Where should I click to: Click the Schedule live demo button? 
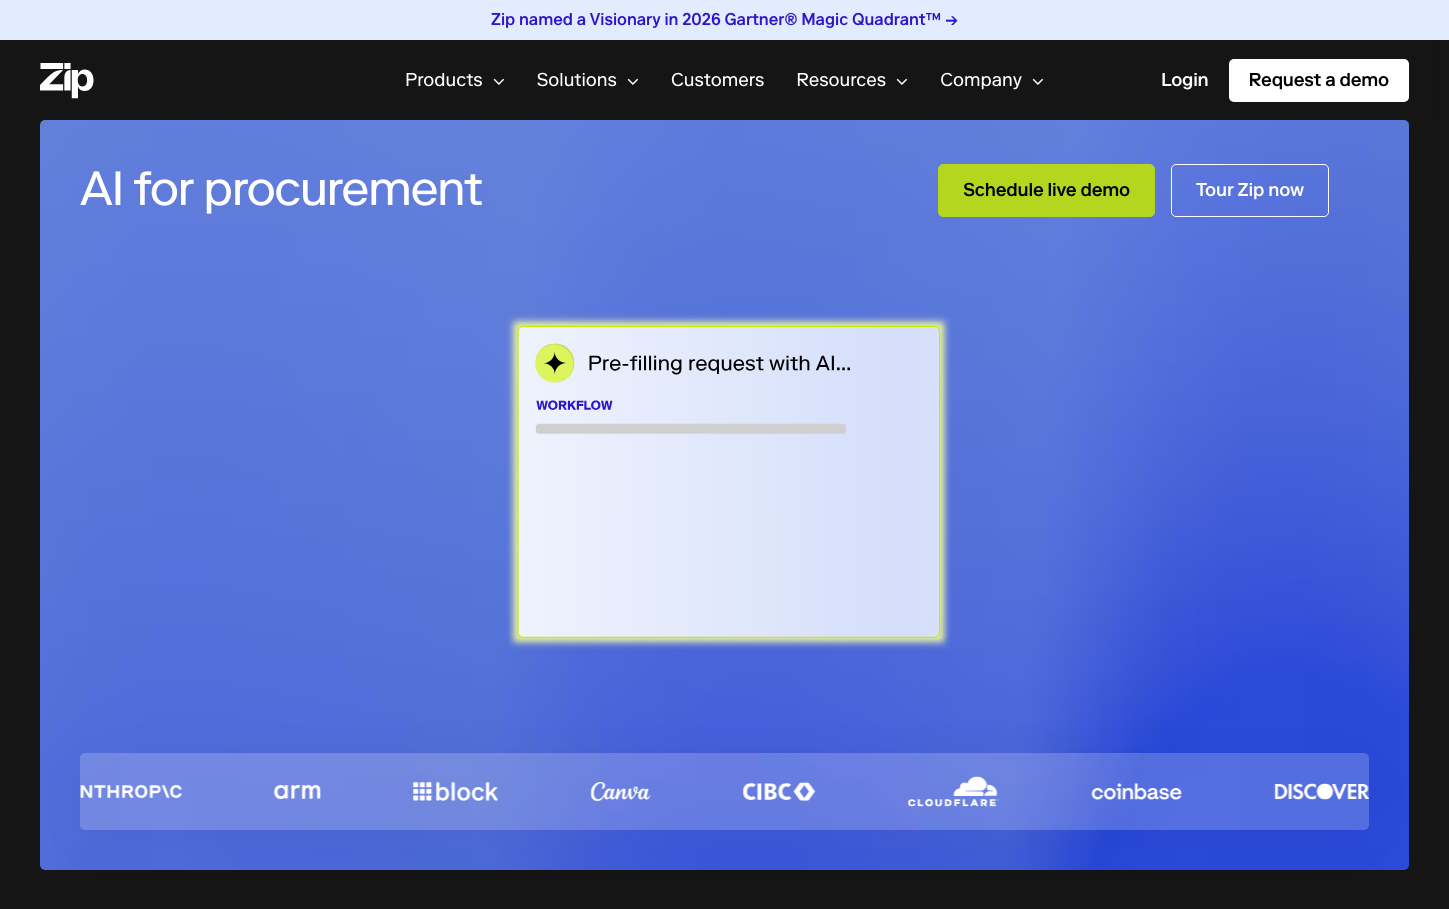[1046, 190]
